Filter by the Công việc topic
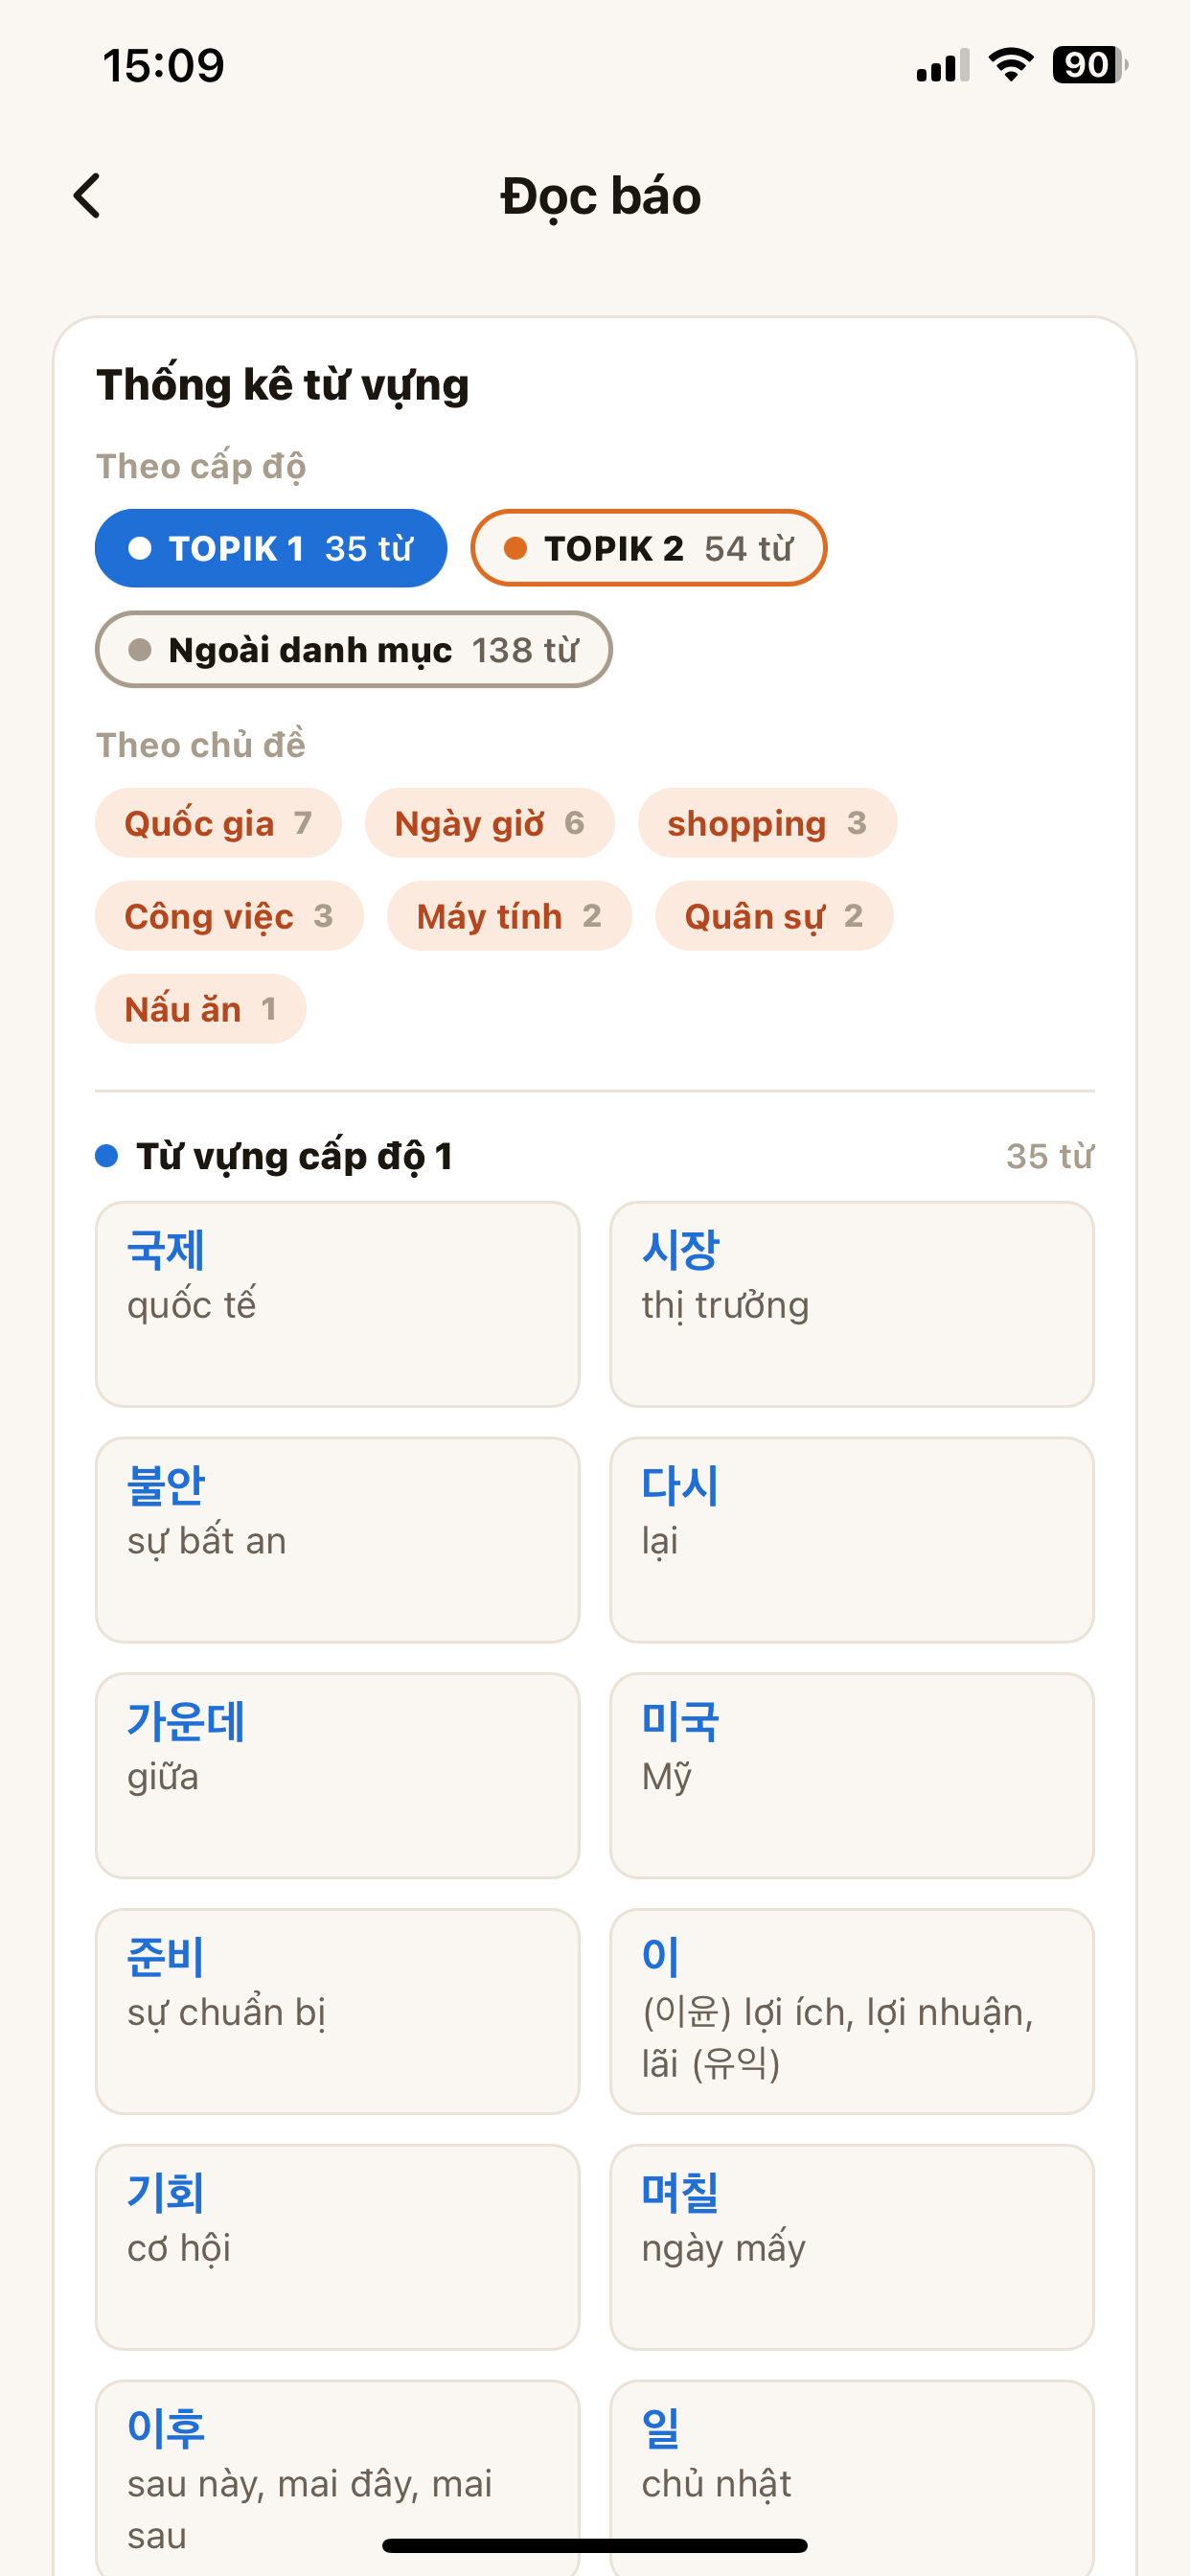Screen dimensions: 1190x2576 [229, 916]
